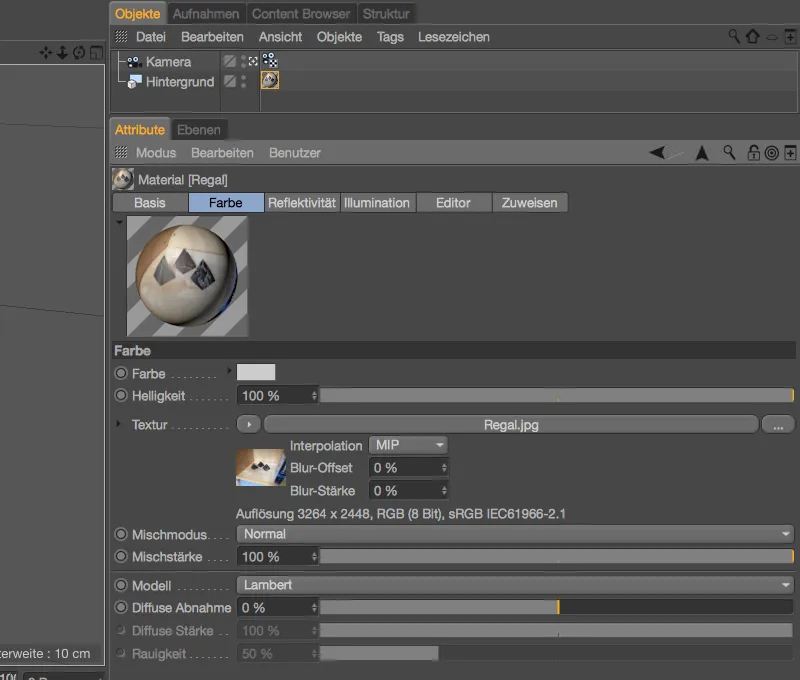Enable the Diffuse Stärke channel circle
800x680 pixels.
click(123, 631)
